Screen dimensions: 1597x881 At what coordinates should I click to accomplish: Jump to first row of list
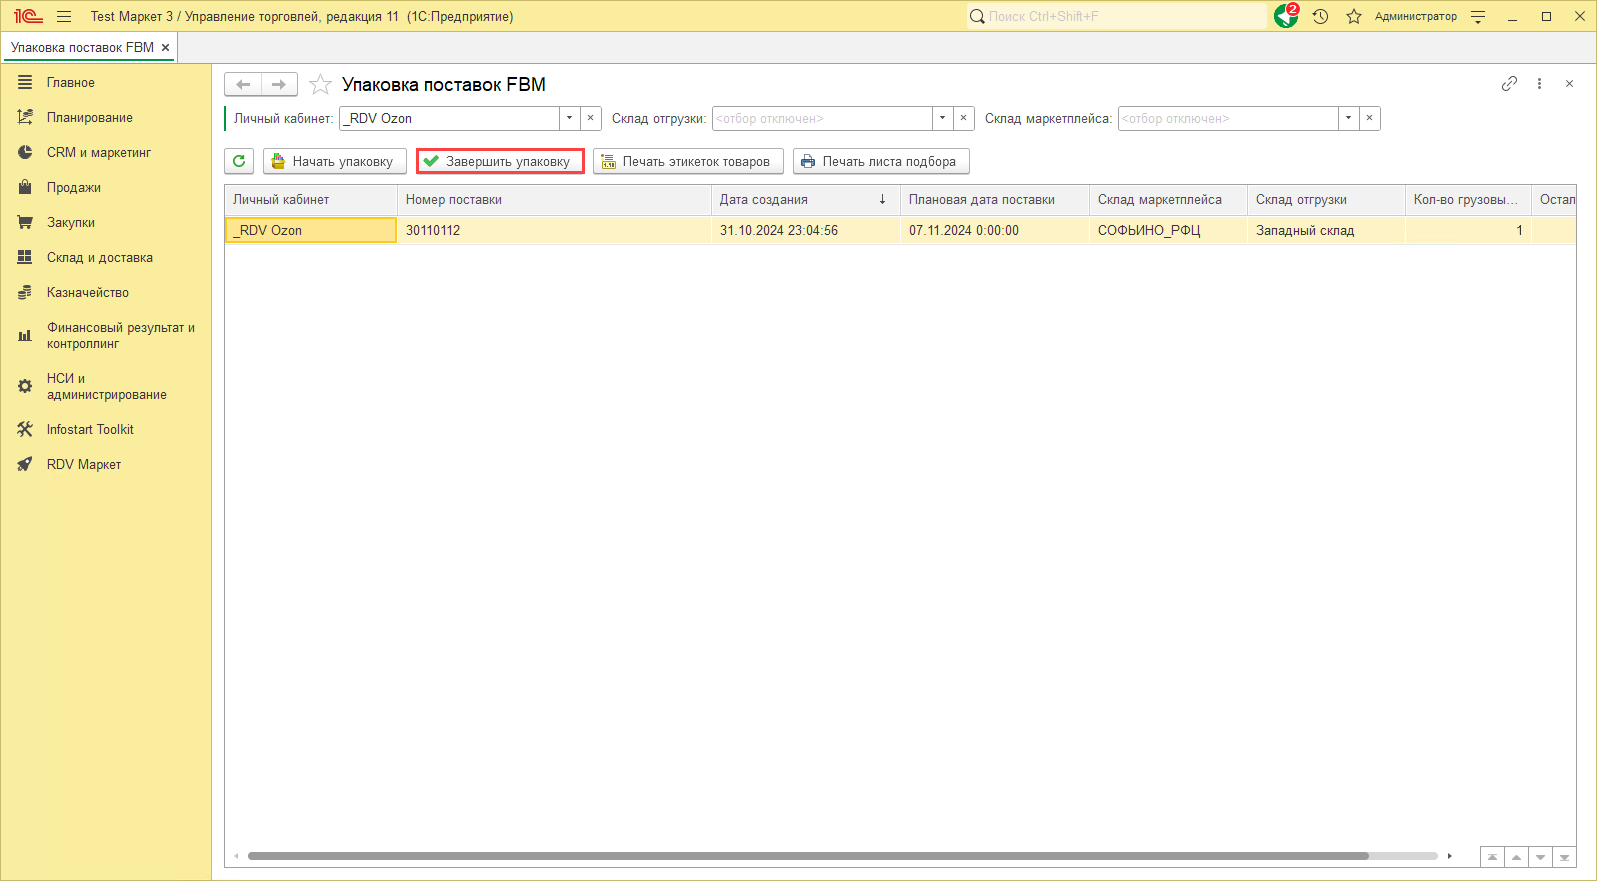[x=1492, y=857]
